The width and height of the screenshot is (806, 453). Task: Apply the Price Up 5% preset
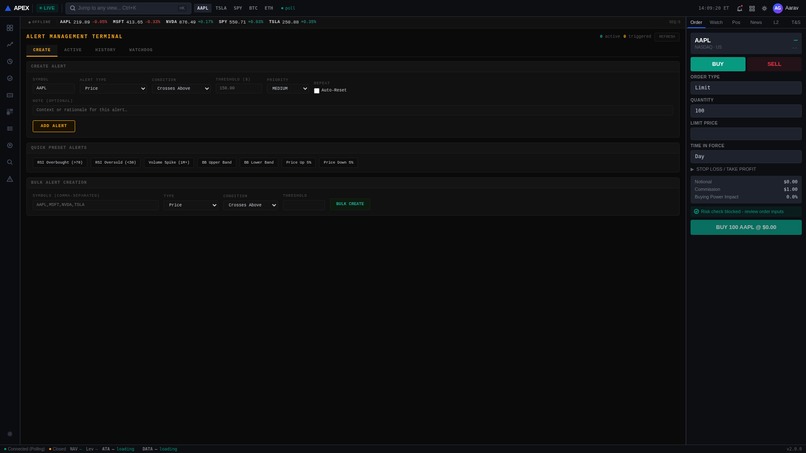[x=299, y=162]
